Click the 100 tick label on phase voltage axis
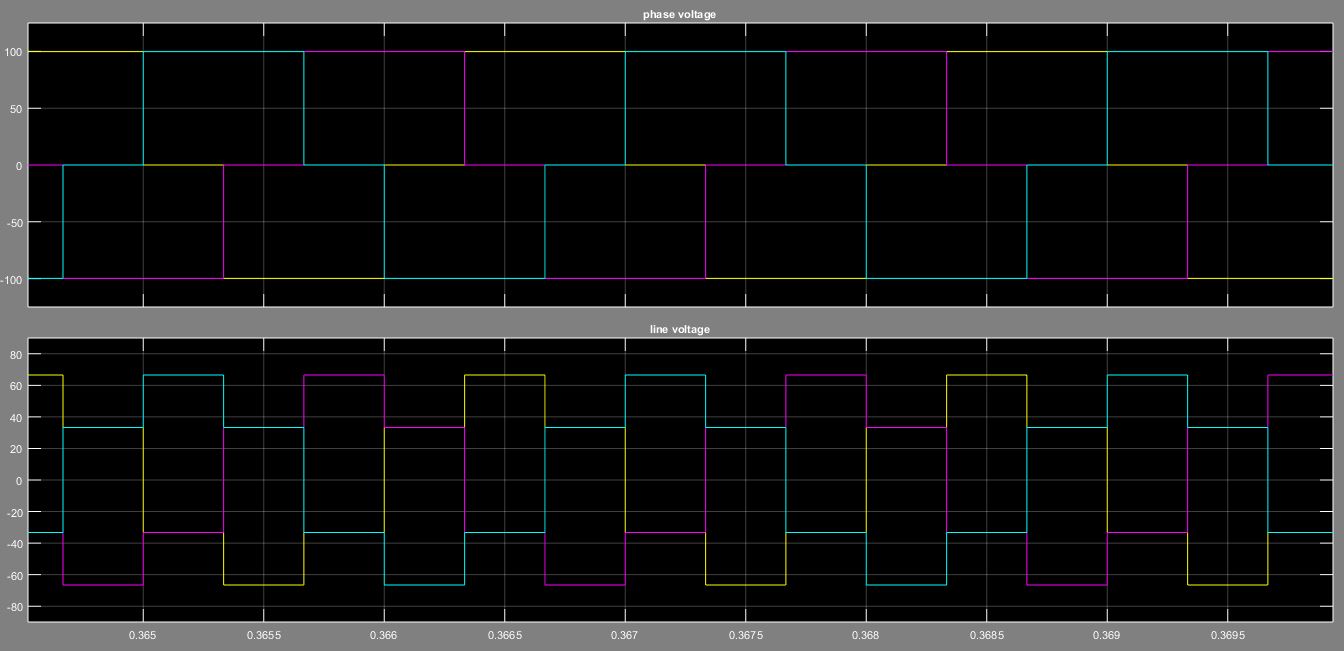Image resolution: width=1344 pixels, height=651 pixels. (14, 51)
